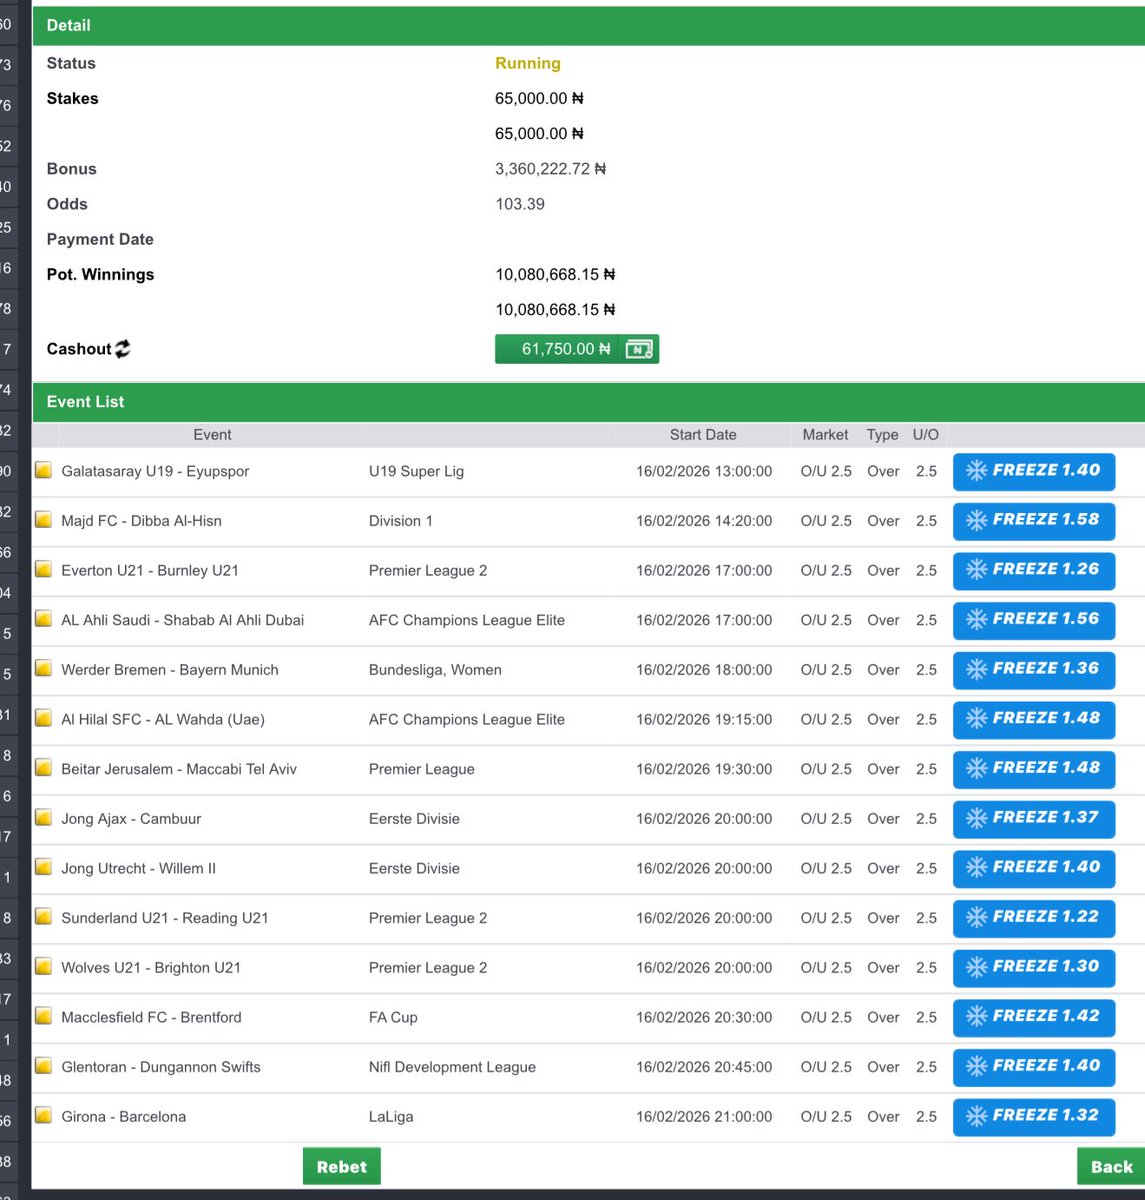Select the Girona - Barcelona event name
This screenshot has width=1145, height=1200.
pos(124,1116)
